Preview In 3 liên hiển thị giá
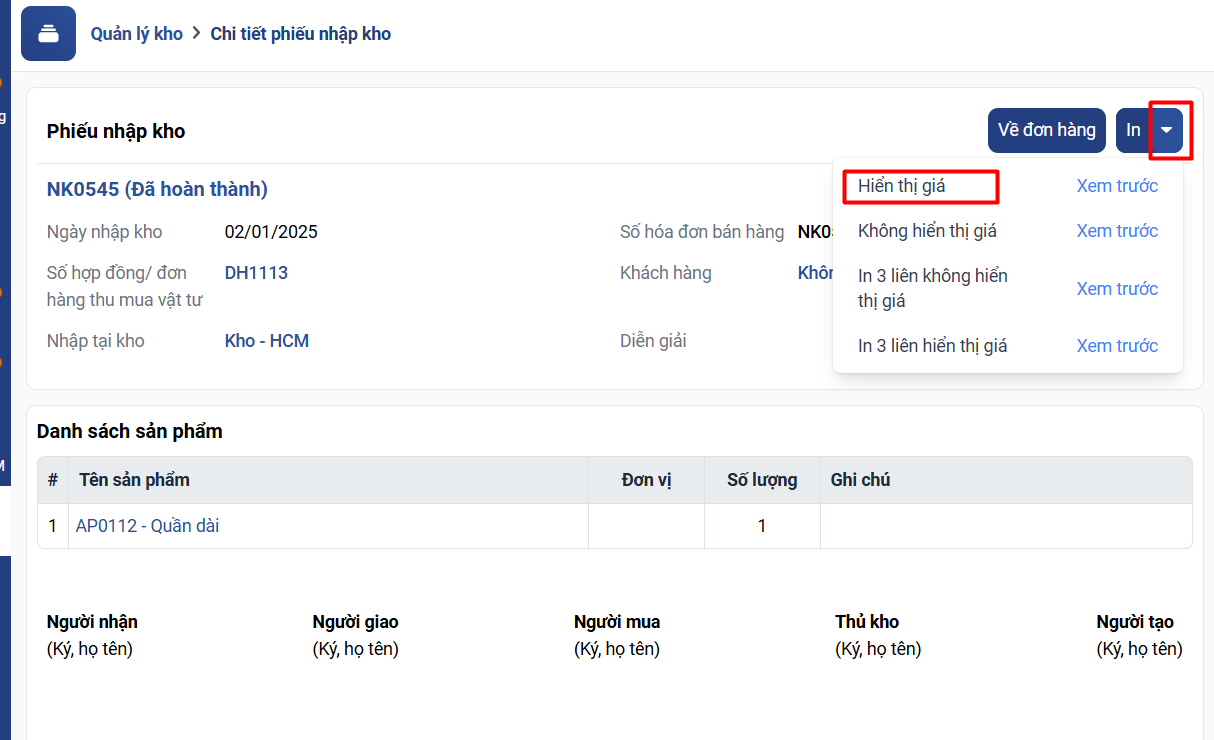The image size is (1214, 740). [1117, 346]
